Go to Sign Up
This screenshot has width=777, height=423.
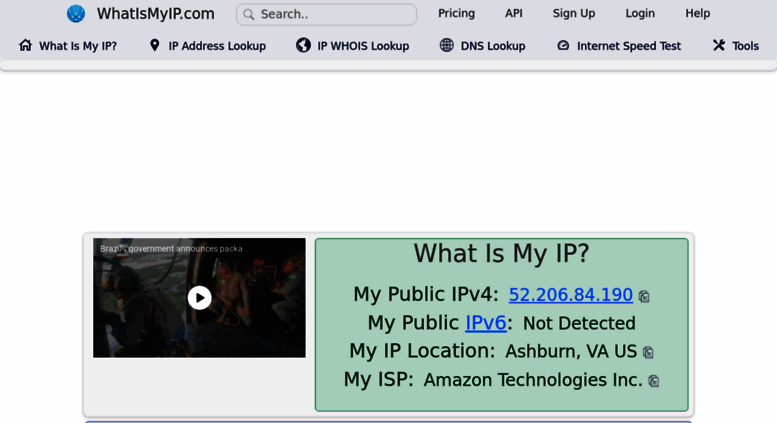(574, 13)
